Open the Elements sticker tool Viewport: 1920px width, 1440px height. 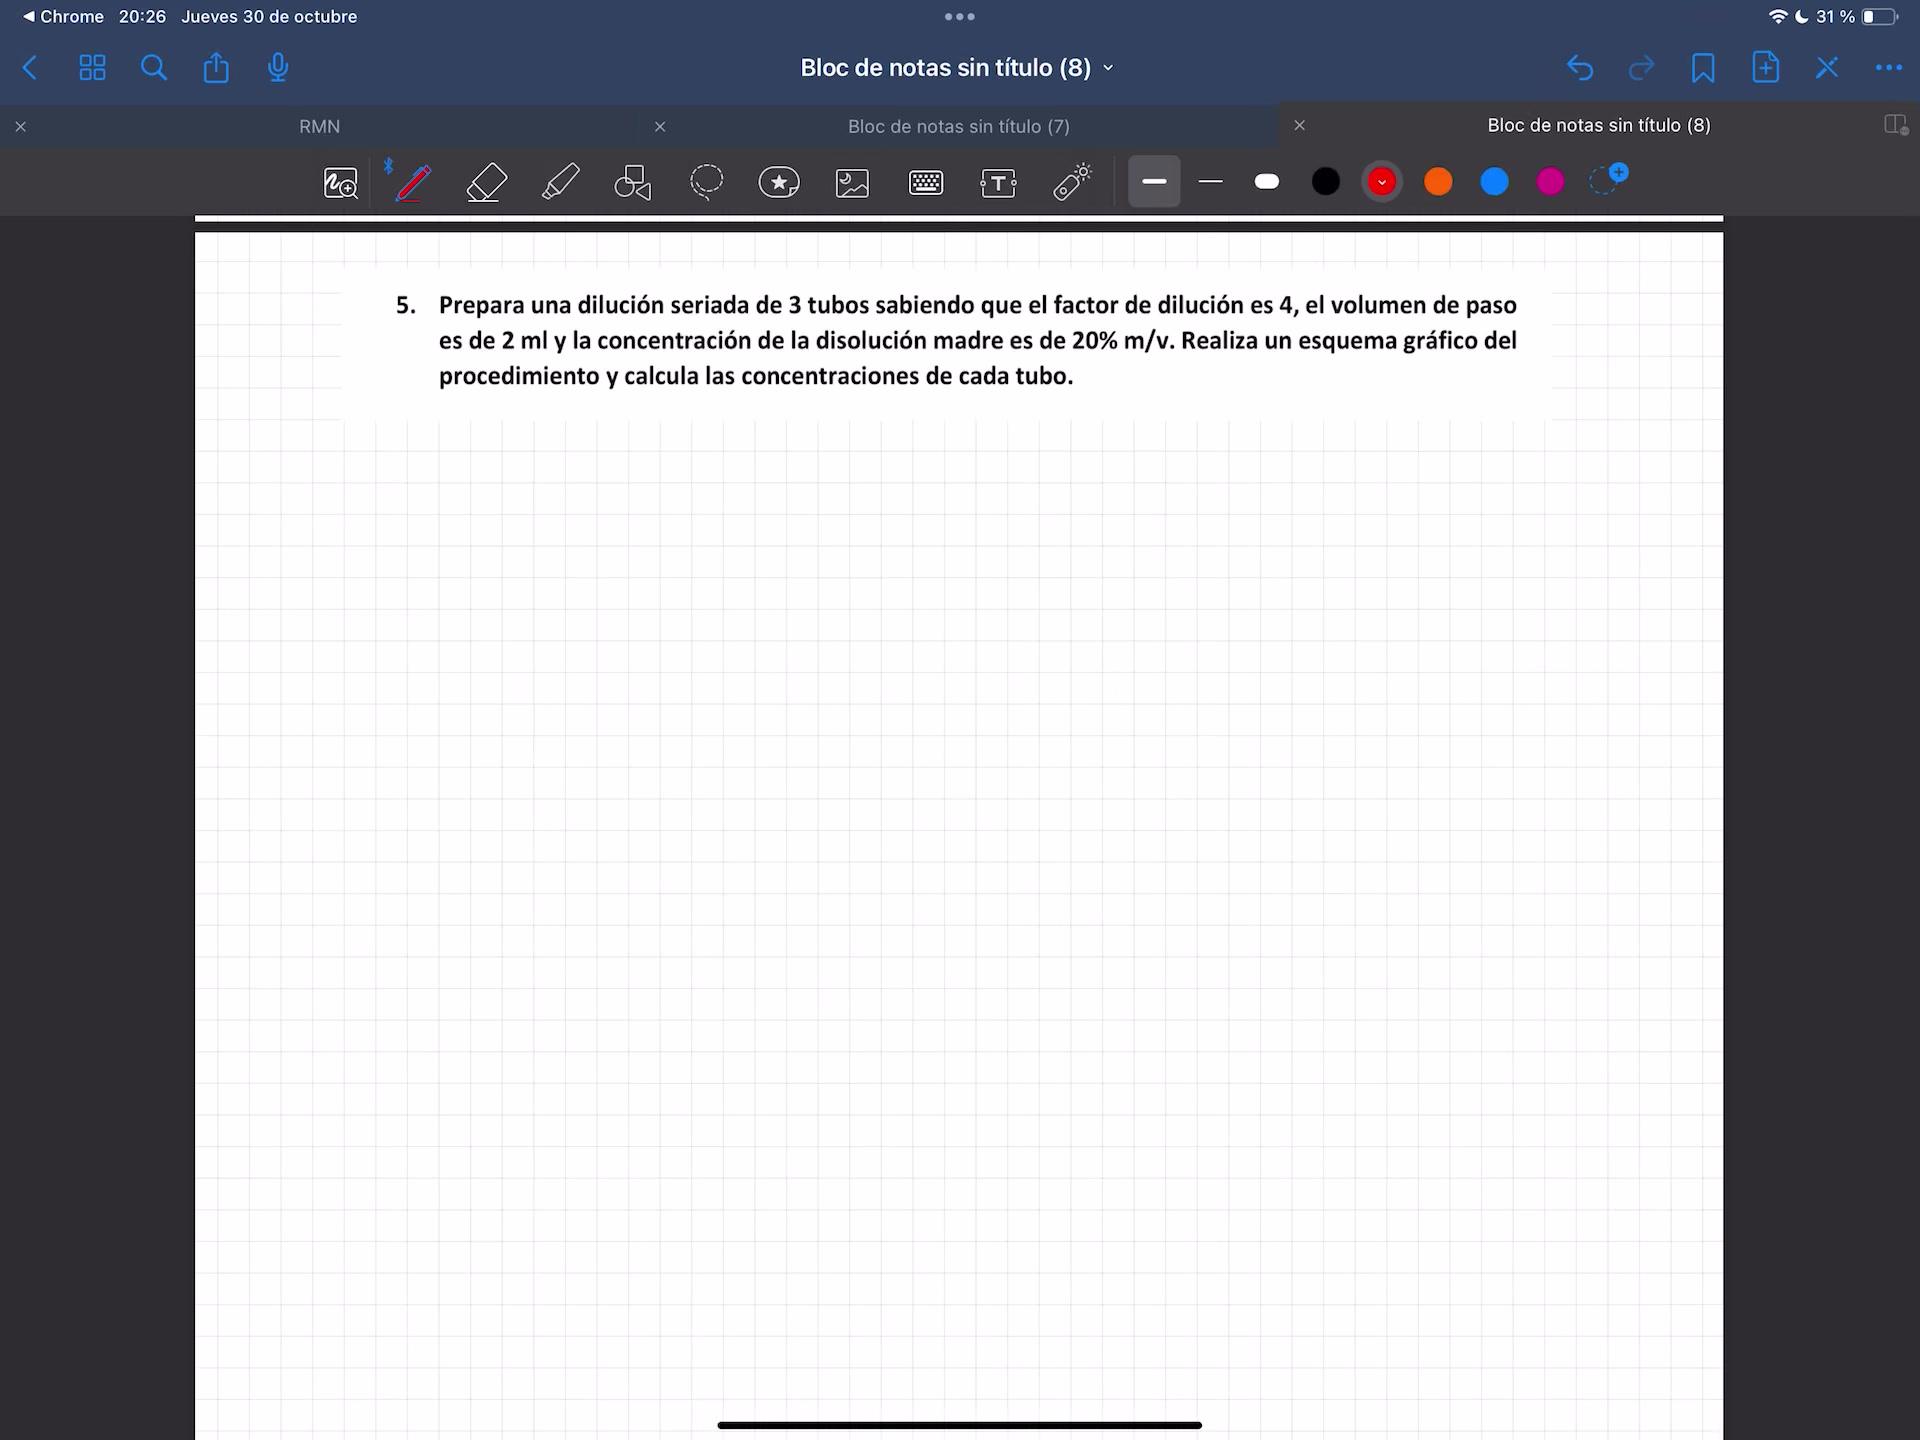tap(779, 182)
